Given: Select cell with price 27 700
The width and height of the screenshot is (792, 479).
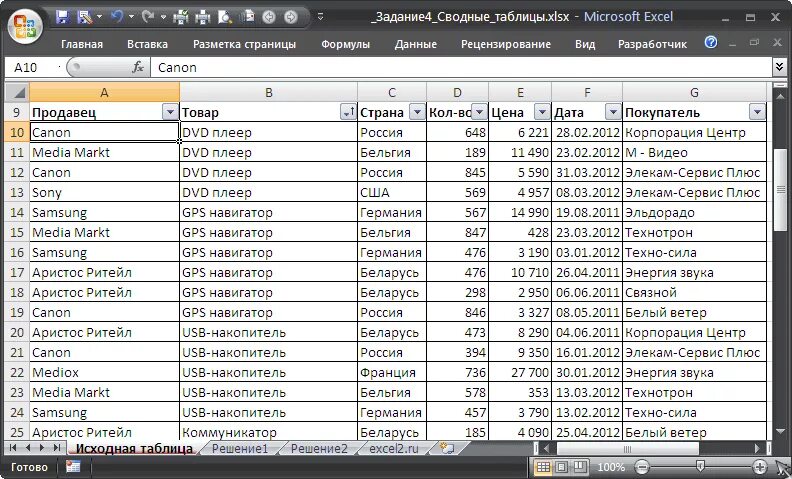Looking at the screenshot, I should [520, 372].
